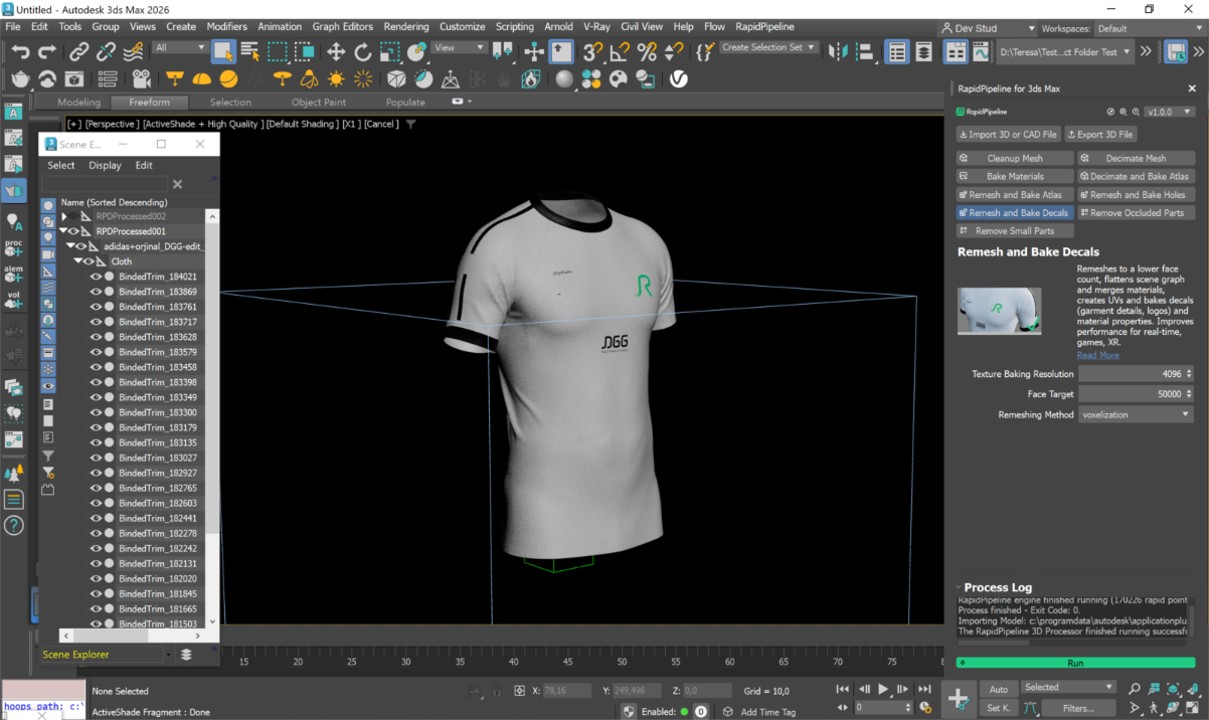Toggle eye icon for Cloth node
Viewport: 1209px width, 720px height.
click(88, 261)
